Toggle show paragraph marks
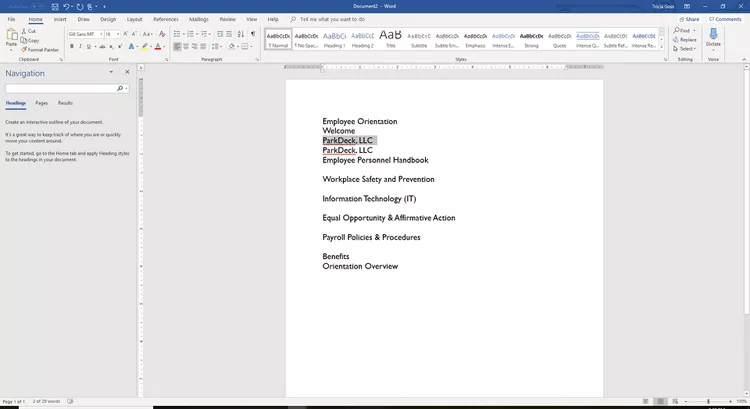750x409 pixels. (x=253, y=34)
